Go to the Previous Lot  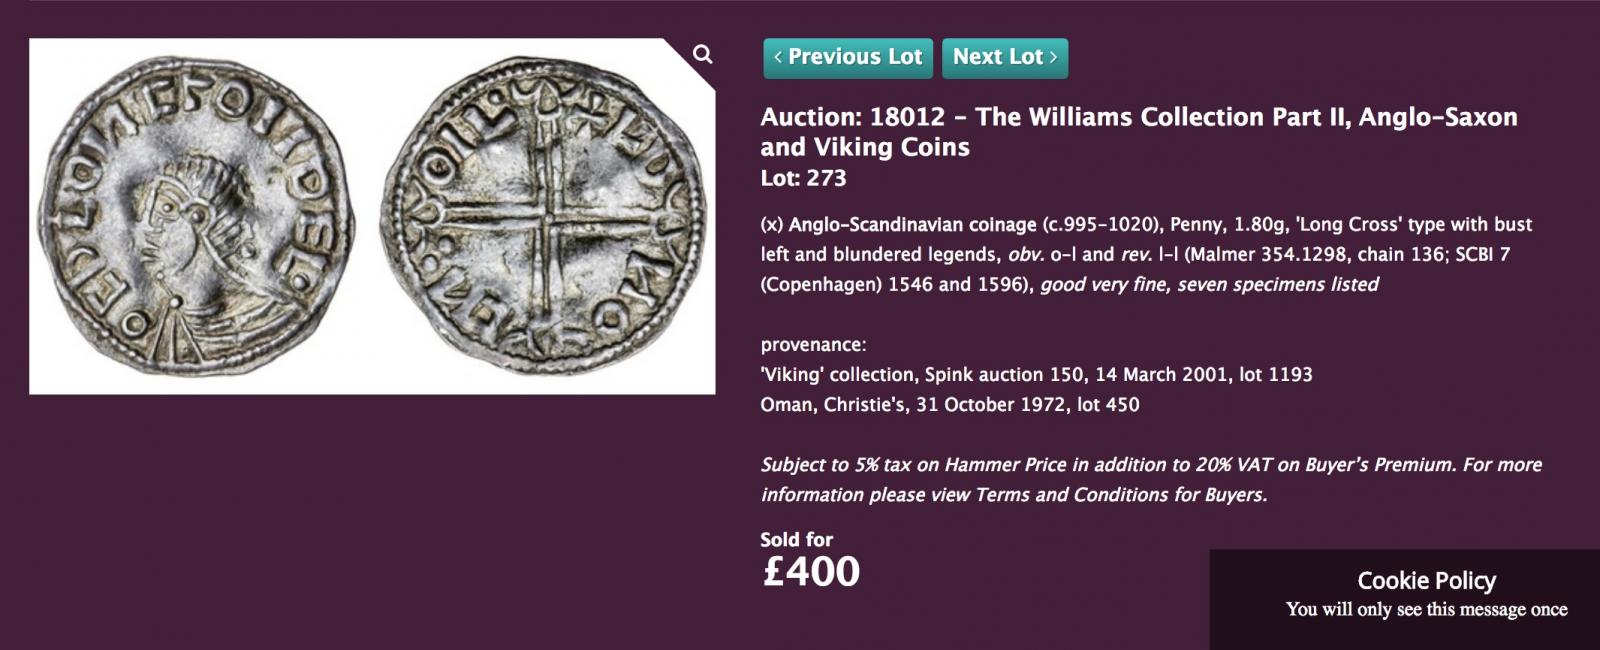point(848,57)
